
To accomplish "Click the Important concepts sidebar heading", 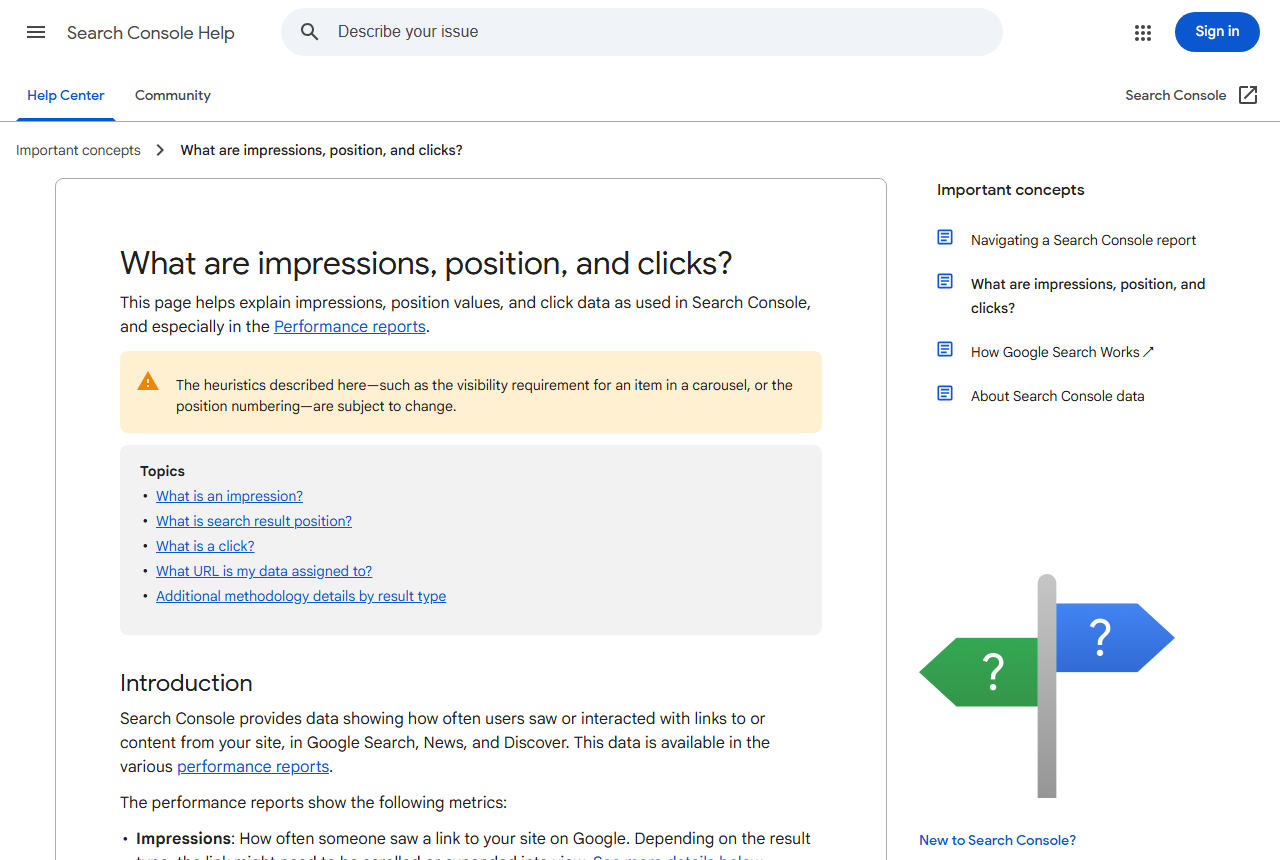I will 1010,190.
